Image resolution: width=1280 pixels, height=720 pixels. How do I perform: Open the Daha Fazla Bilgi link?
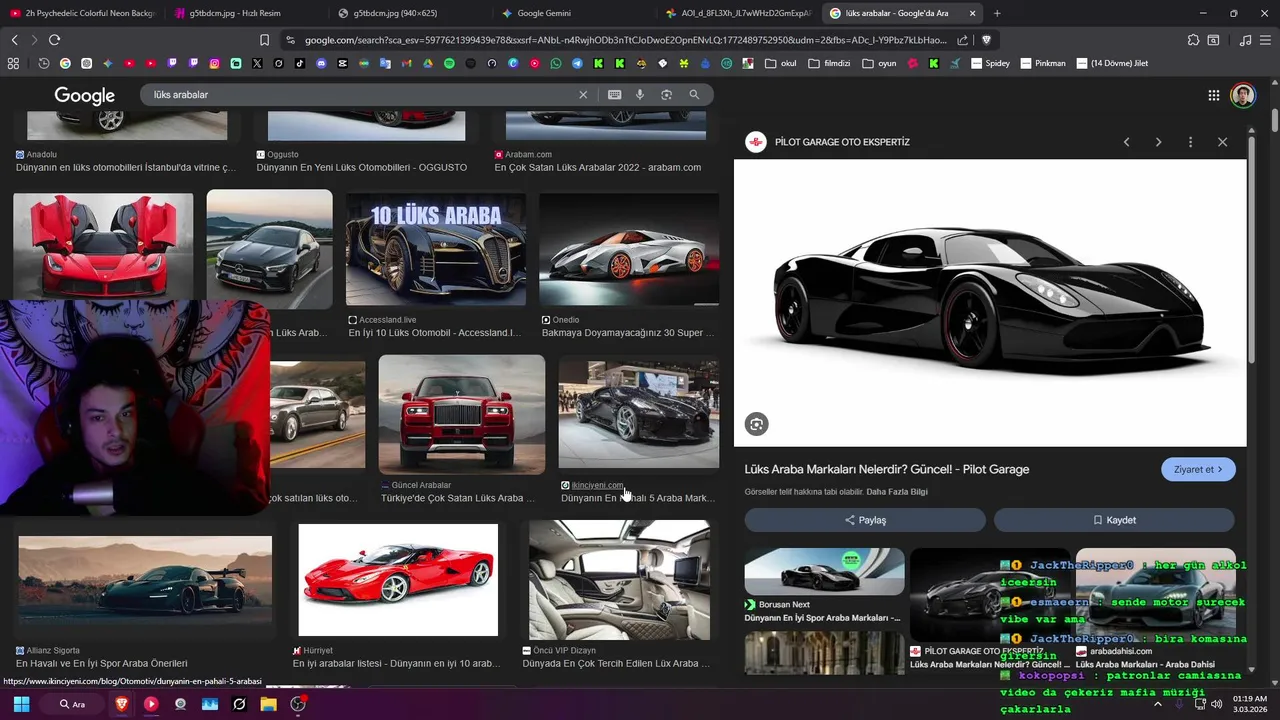click(x=897, y=492)
